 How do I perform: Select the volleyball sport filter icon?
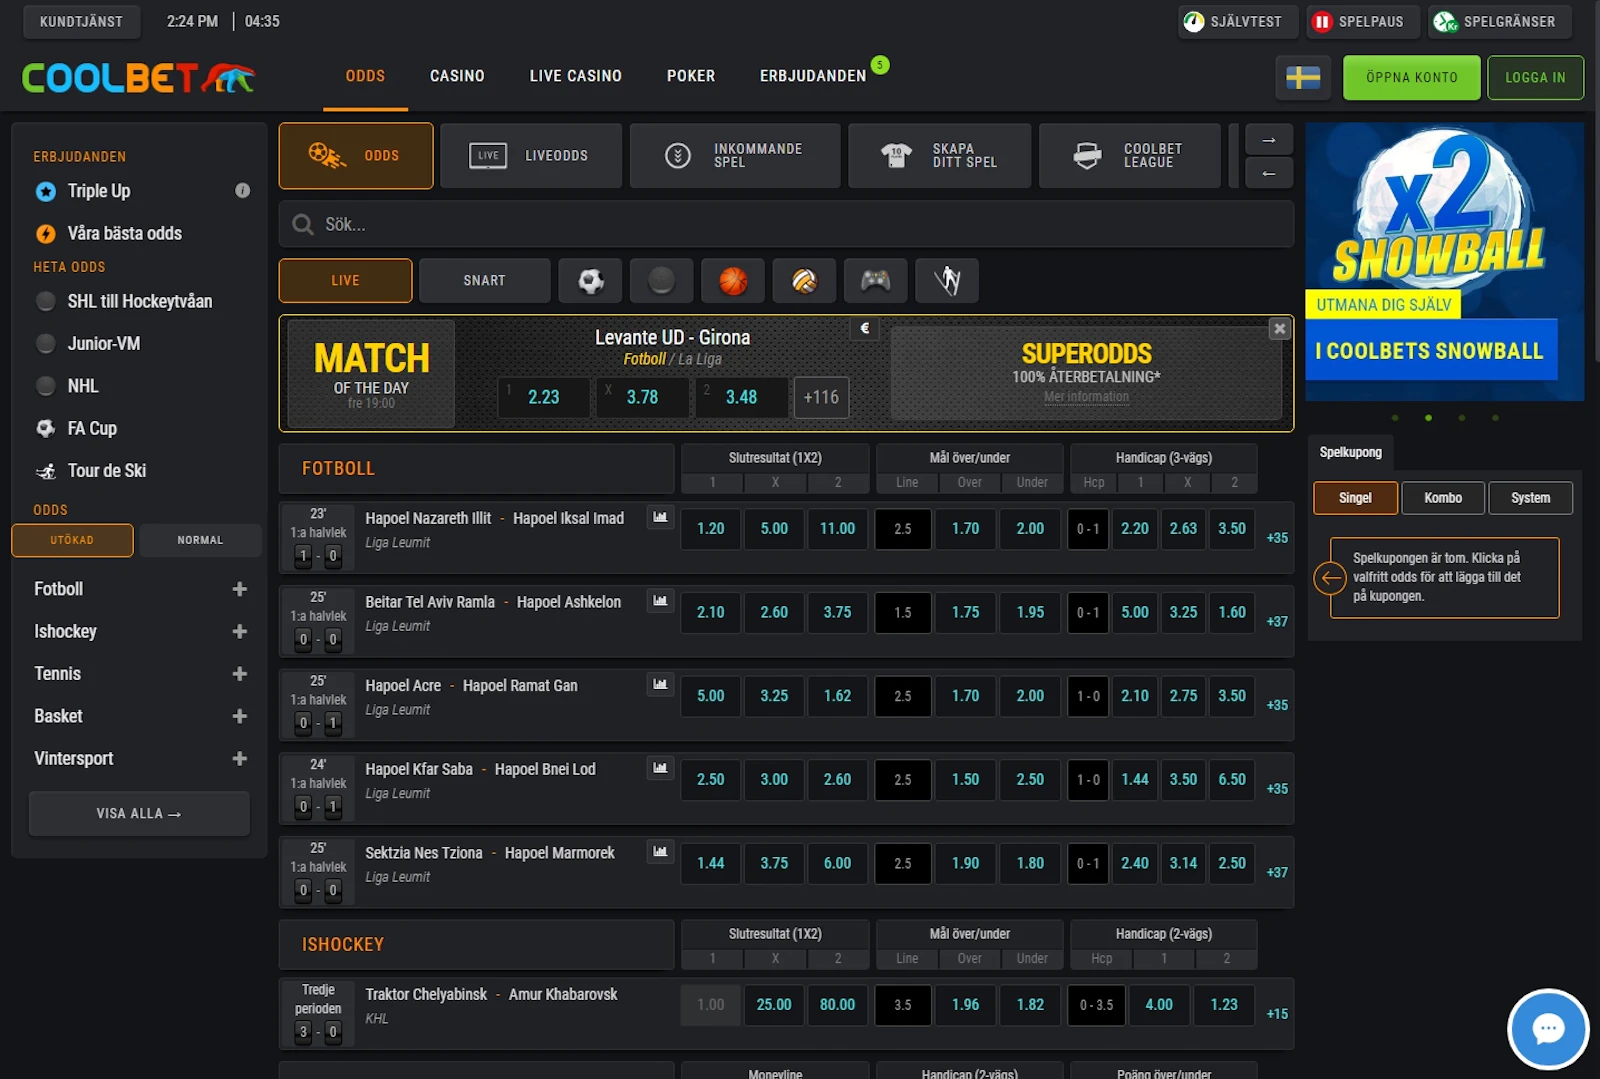point(804,281)
